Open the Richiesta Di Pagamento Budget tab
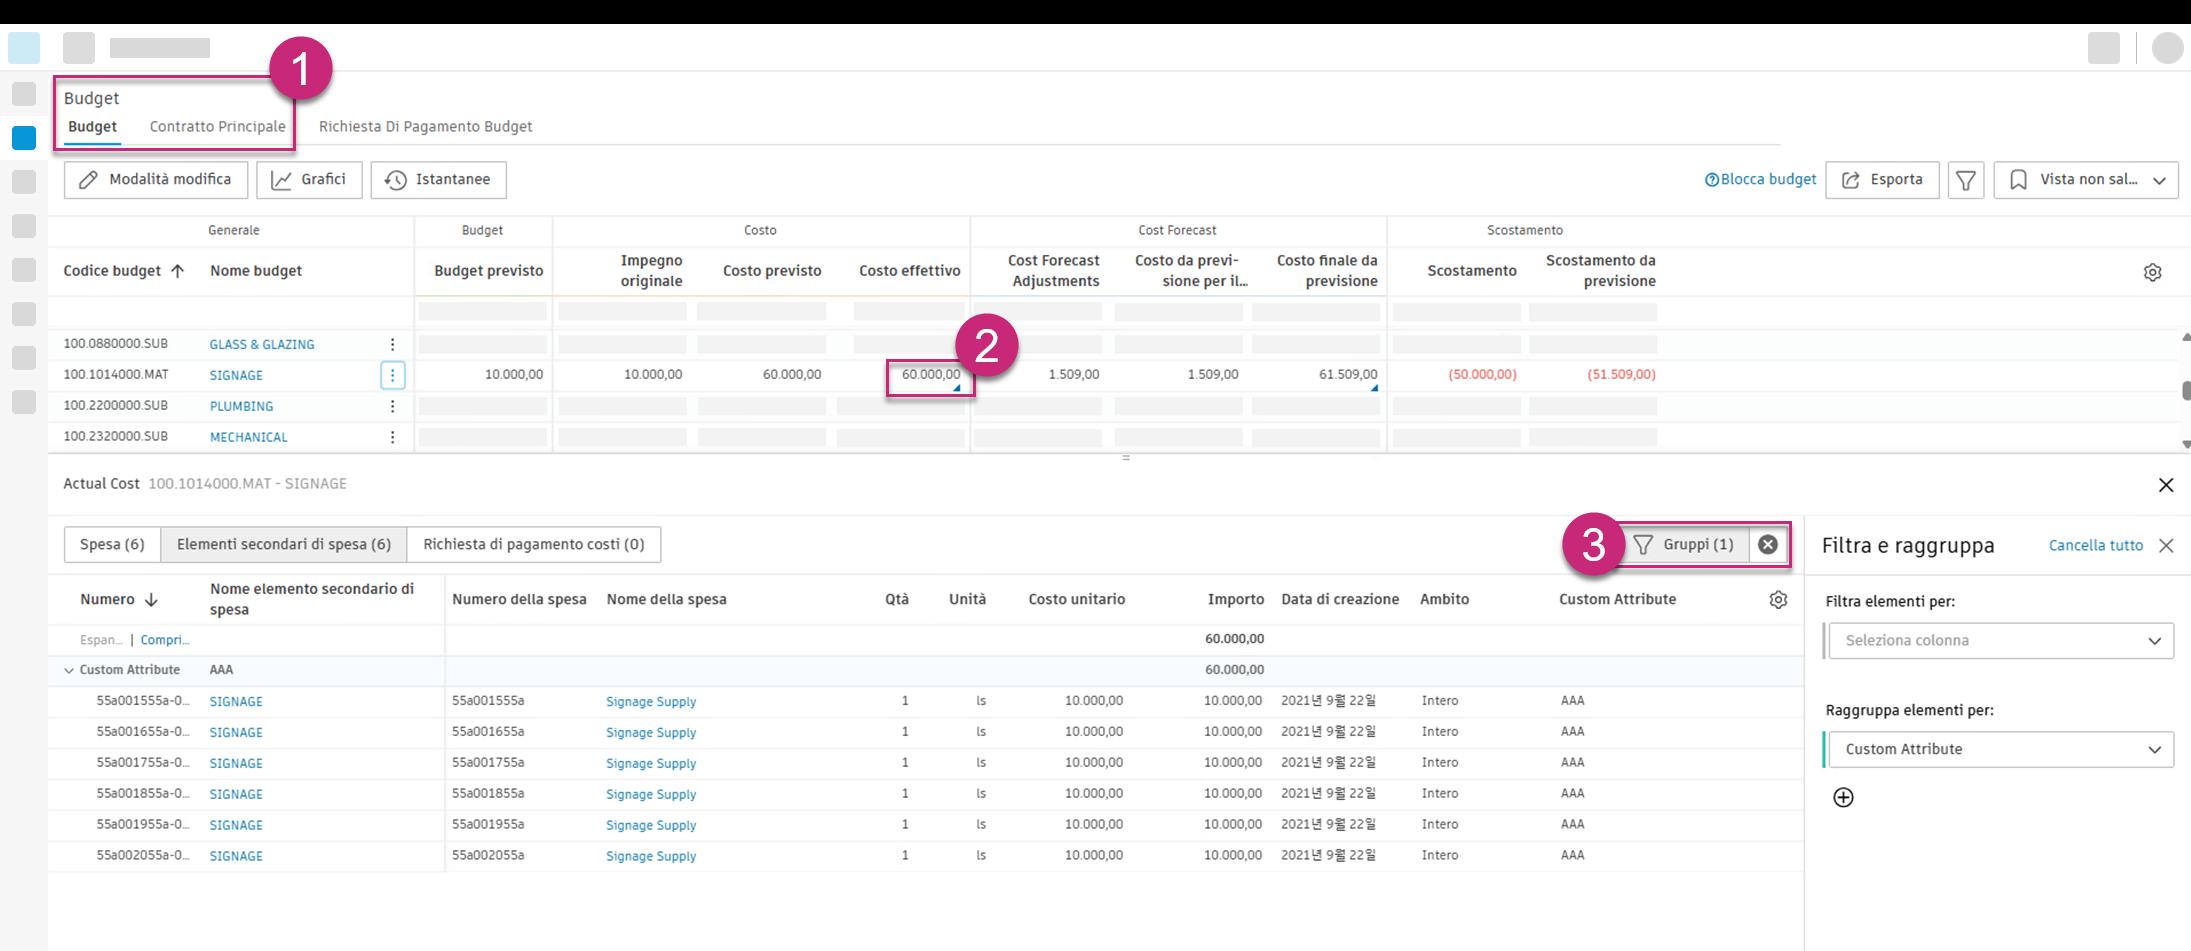The image size is (2191, 951). pyautogui.click(x=425, y=127)
